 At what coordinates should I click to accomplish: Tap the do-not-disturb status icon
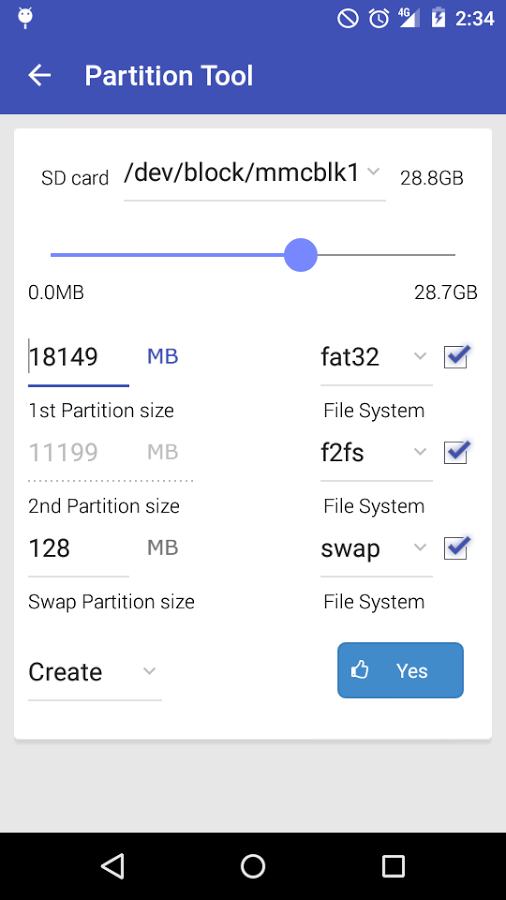tap(348, 18)
